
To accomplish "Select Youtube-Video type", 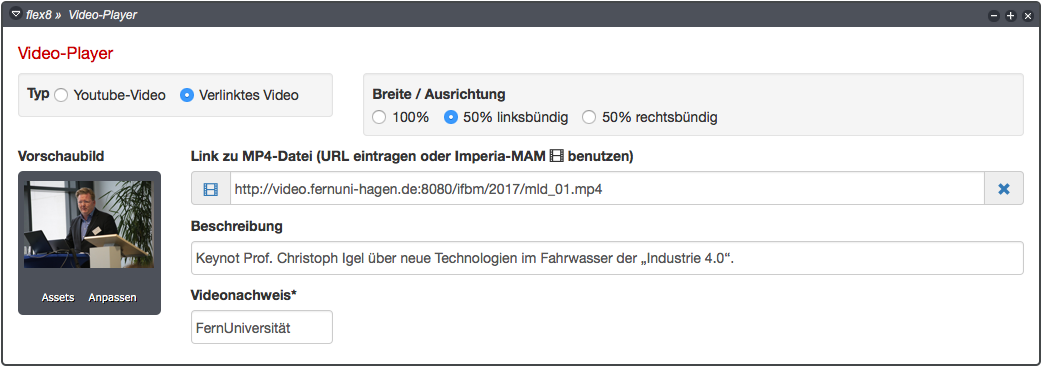I will [x=61, y=95].
